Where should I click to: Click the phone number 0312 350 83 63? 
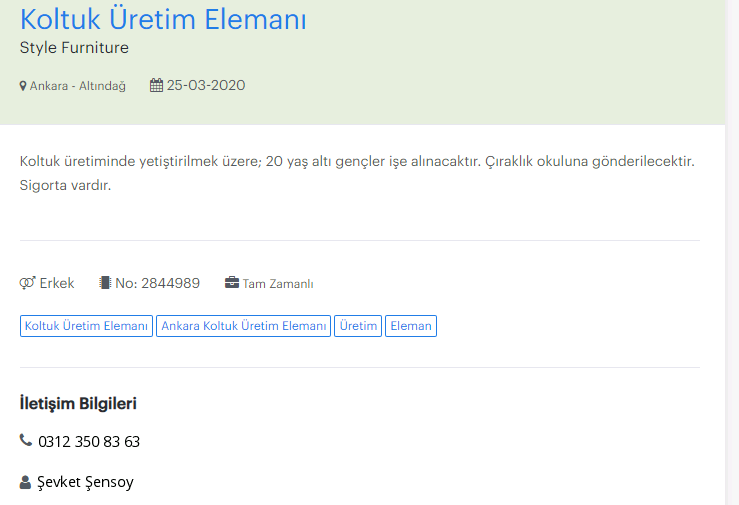89,442
